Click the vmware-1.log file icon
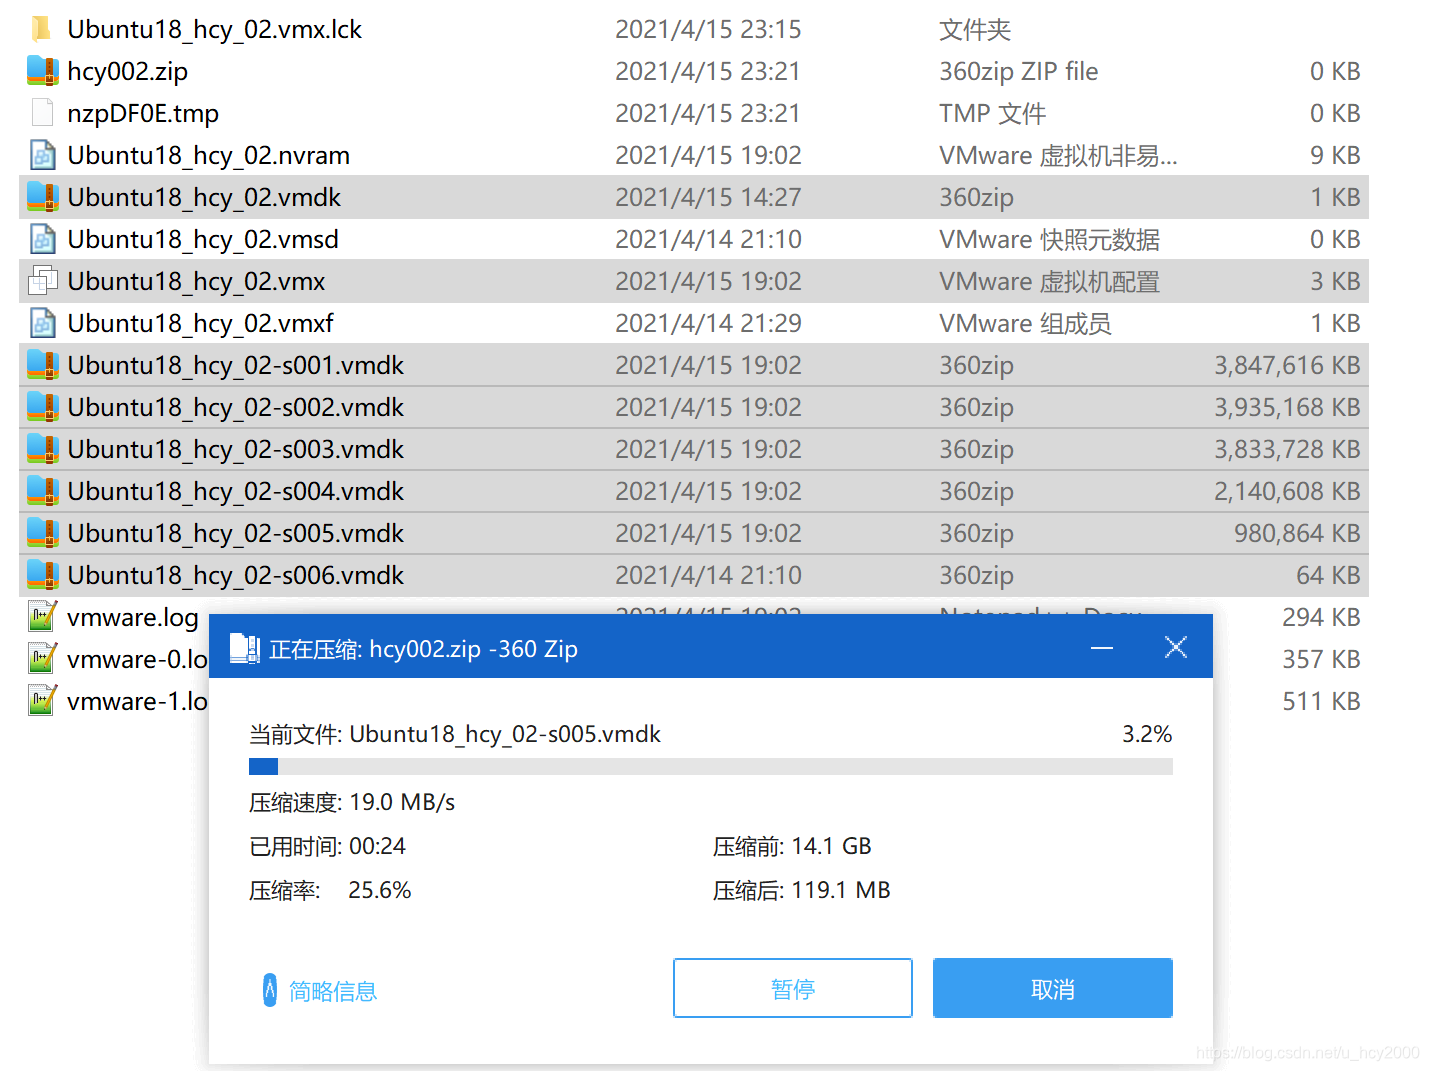The height and width of the screenshot is (1071, 1429). click(42, 700)
